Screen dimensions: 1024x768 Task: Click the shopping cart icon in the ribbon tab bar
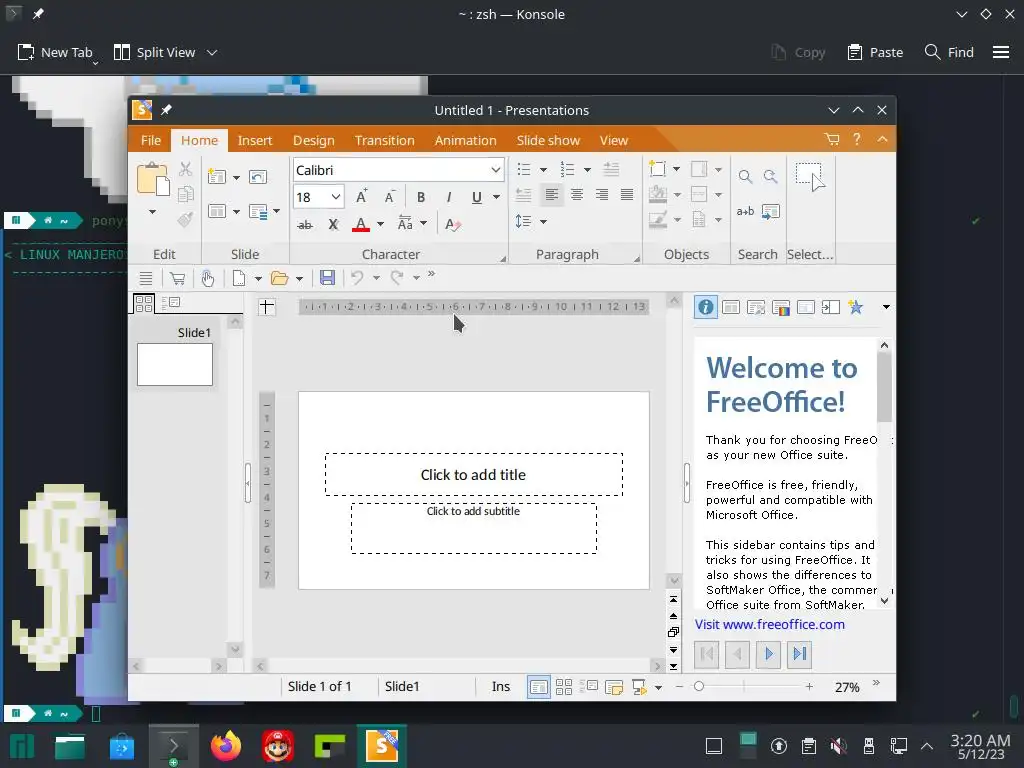831,139
